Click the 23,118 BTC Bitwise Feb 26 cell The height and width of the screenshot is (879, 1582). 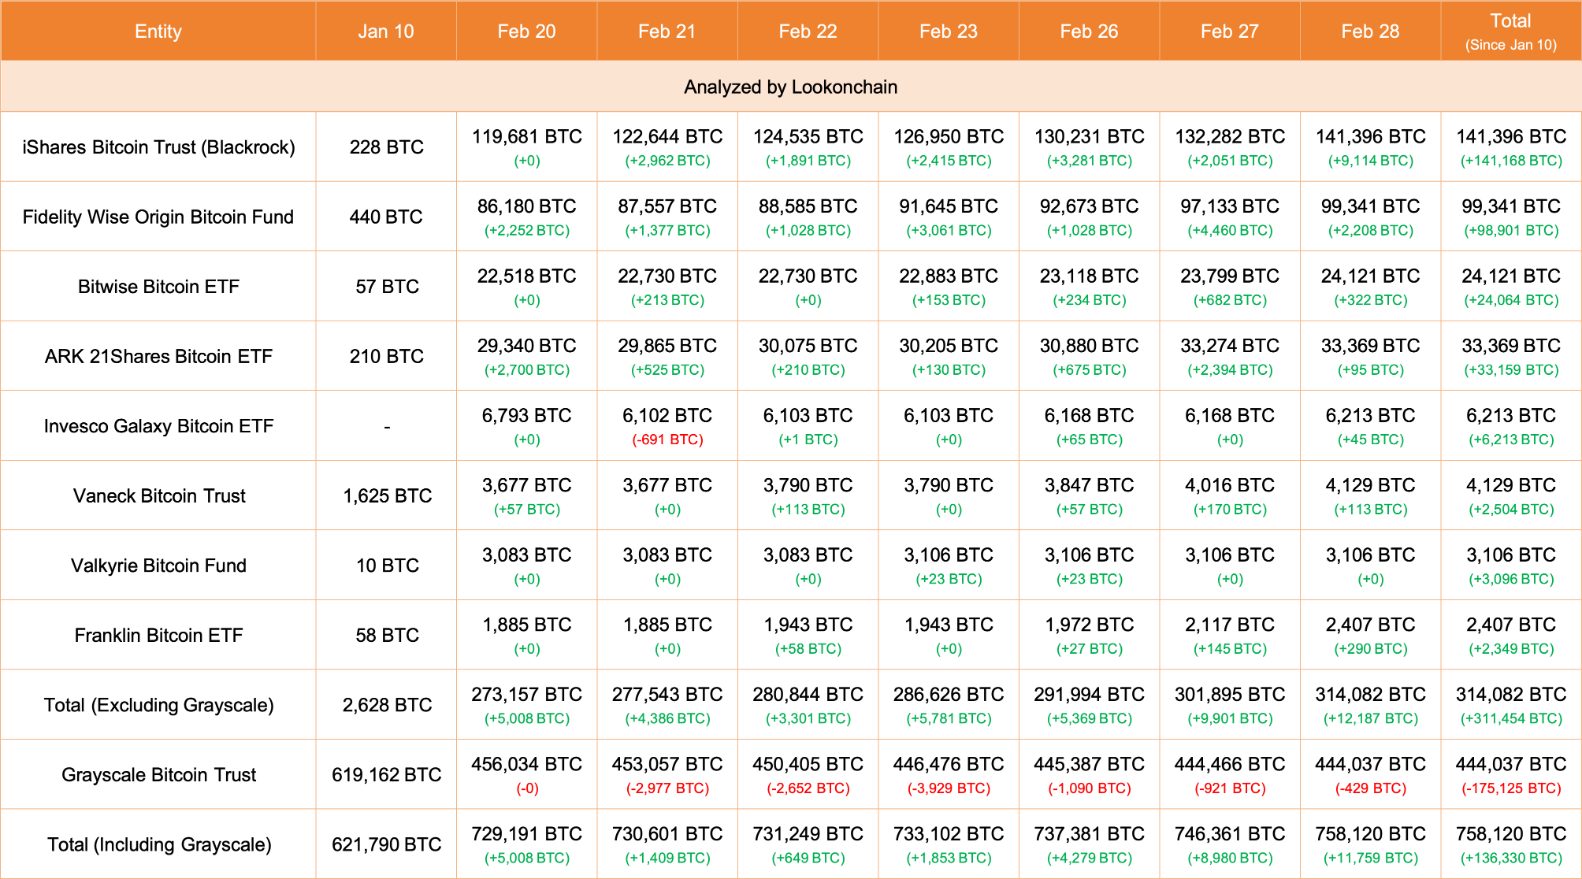click(1089, 287)
